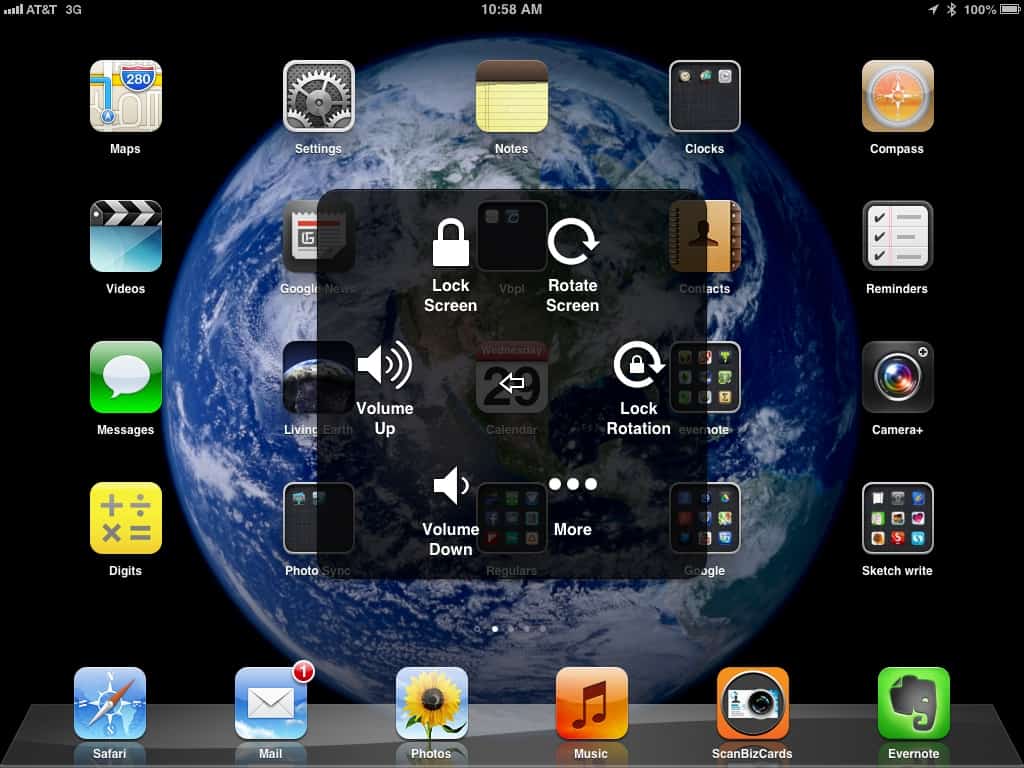Screen dimensions: 1024x768
Task: Open More options in the overlay menu
Action: coord(573,506)
